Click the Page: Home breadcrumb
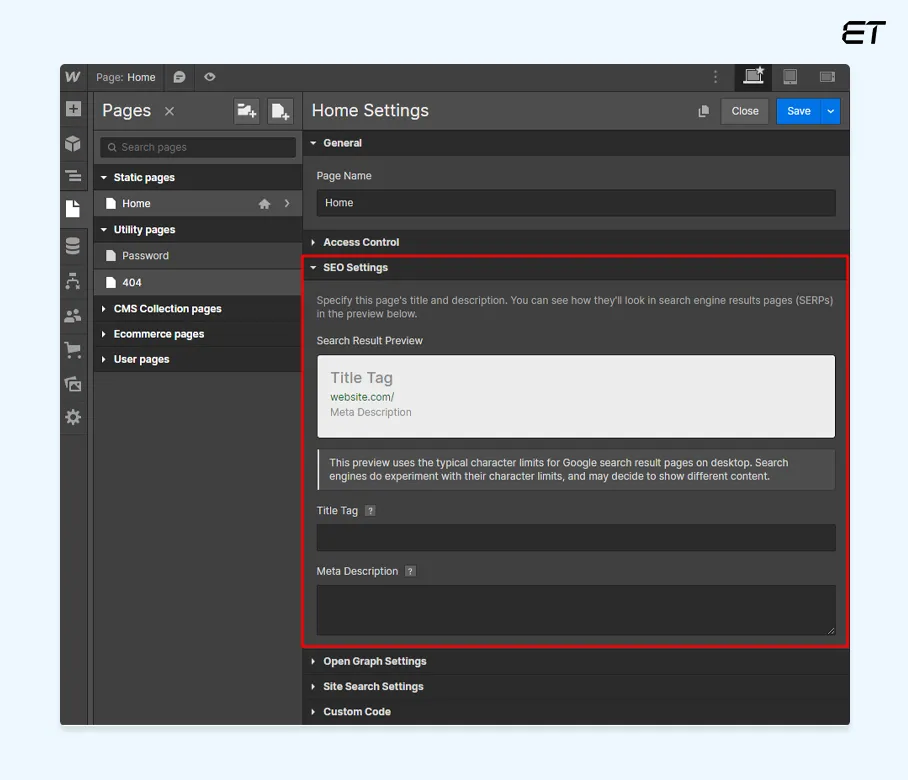Viewport: 908px width, 780px height. coord(126,77)
